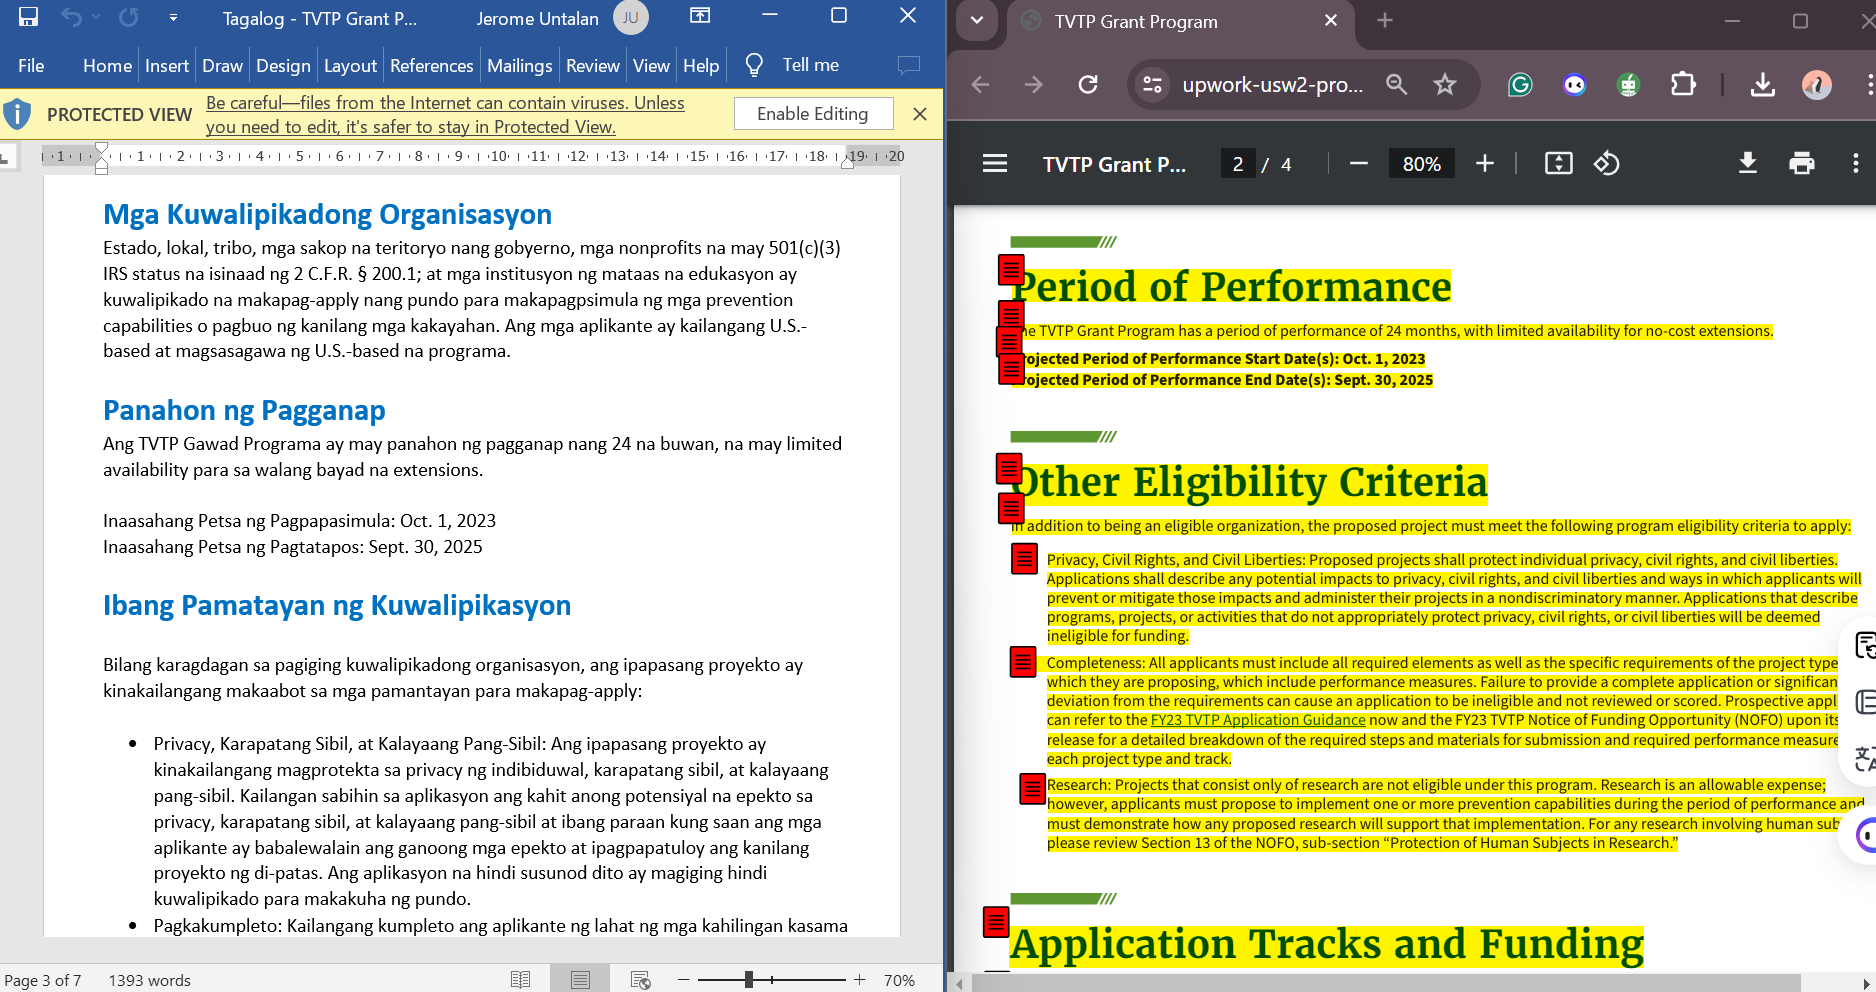This screenshot has height=992, width=1876.
Task: Open the Undo history dropdown arrow
Action: click(96, 17)
